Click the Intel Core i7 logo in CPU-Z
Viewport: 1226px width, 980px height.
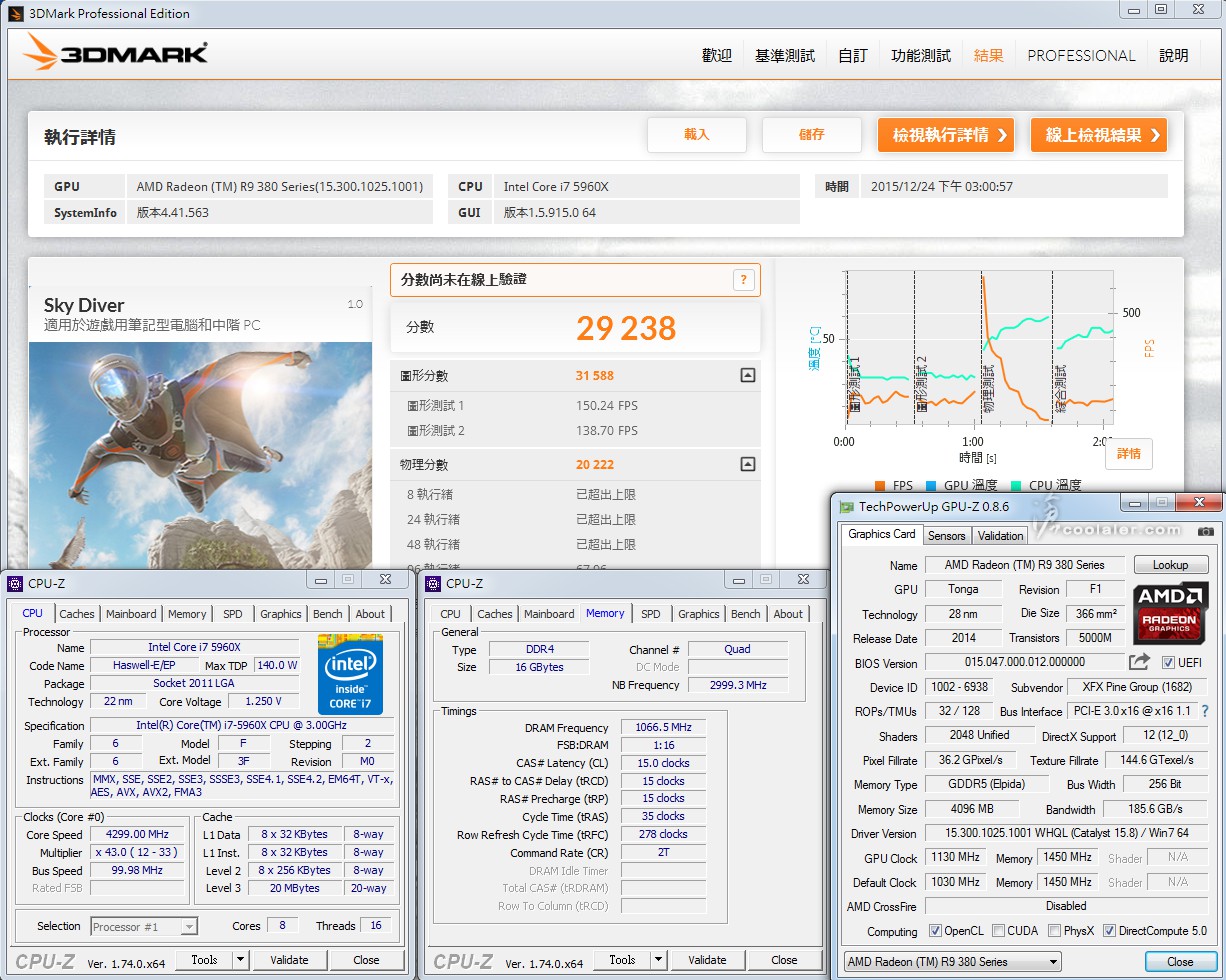pyautogui.click(x=349, y=672)
